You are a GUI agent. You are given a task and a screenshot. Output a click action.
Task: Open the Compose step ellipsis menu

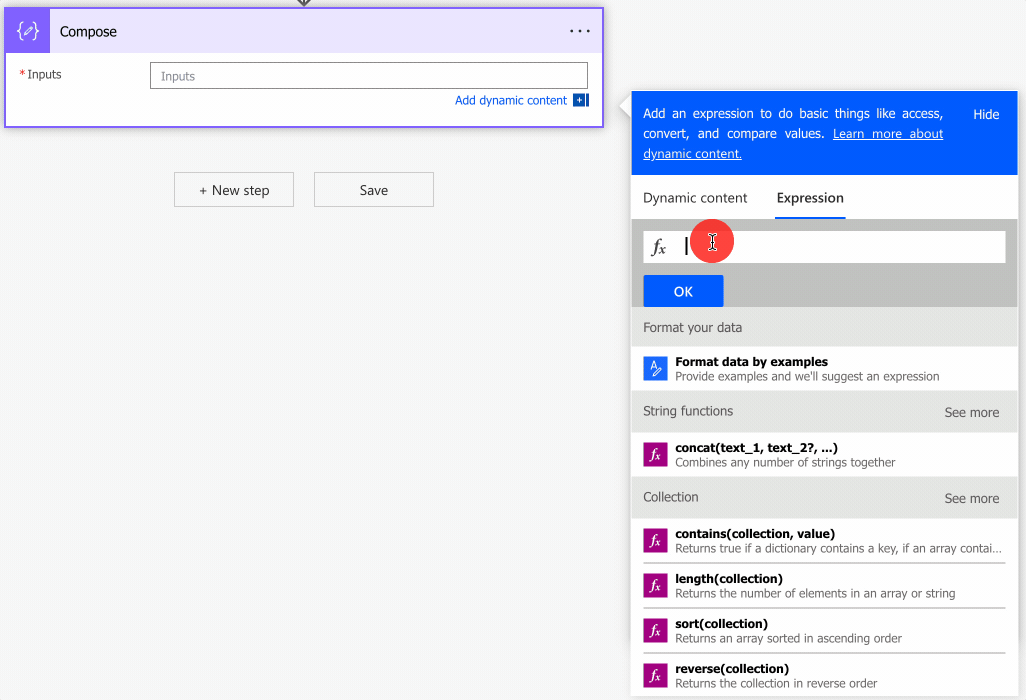[x=580, y=31]
